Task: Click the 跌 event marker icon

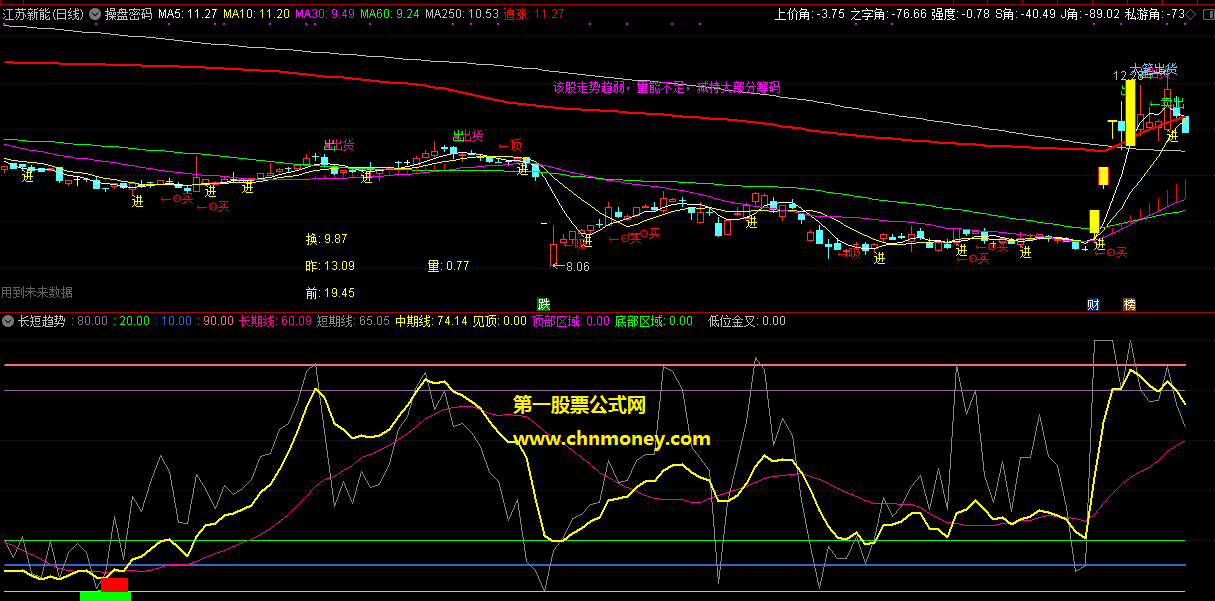Action: (x=544, y=304)
